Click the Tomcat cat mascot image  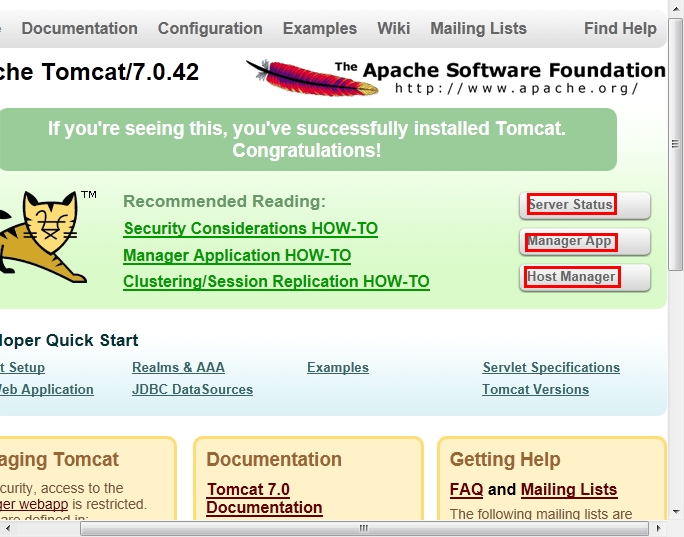point(44,238)
